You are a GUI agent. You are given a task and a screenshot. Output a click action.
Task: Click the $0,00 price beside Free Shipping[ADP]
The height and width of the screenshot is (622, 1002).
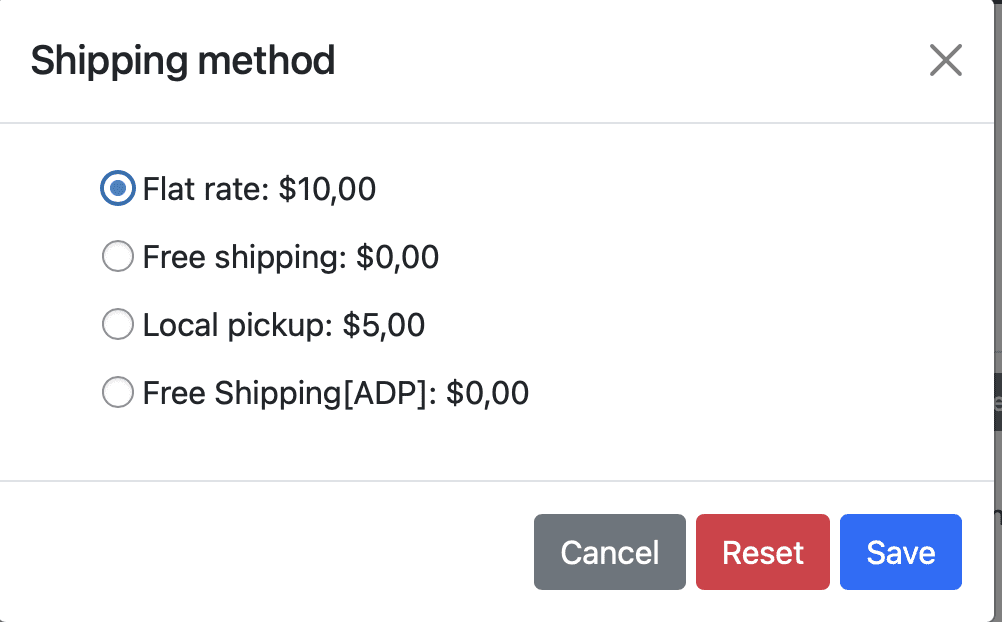point(487,393)
